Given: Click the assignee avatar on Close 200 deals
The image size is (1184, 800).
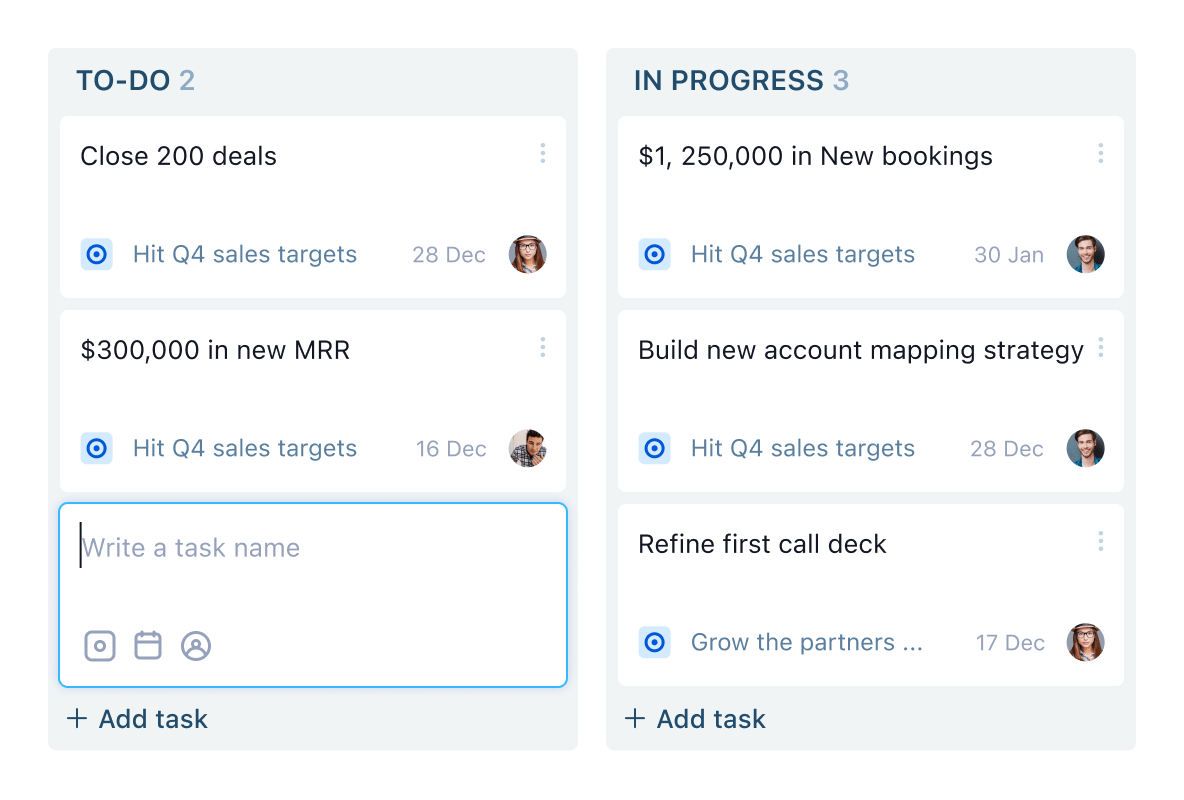Looking at the screenshot, I should click(528, 254).
